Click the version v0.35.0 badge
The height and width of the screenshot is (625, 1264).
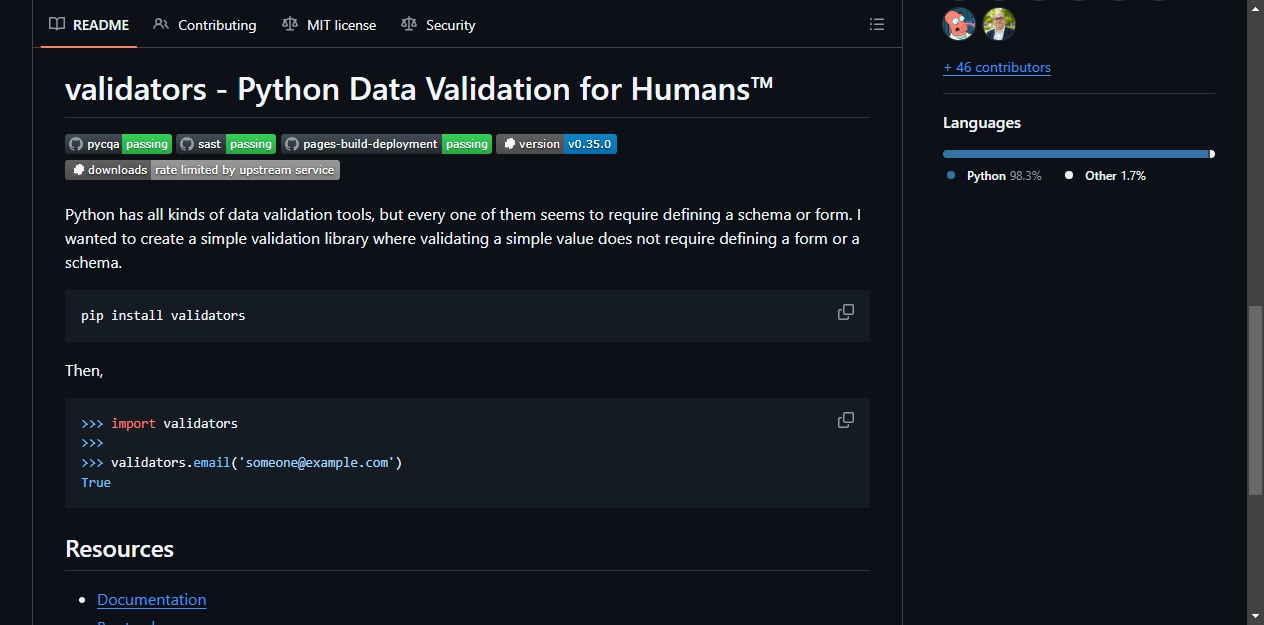click(x=556, y=144)
